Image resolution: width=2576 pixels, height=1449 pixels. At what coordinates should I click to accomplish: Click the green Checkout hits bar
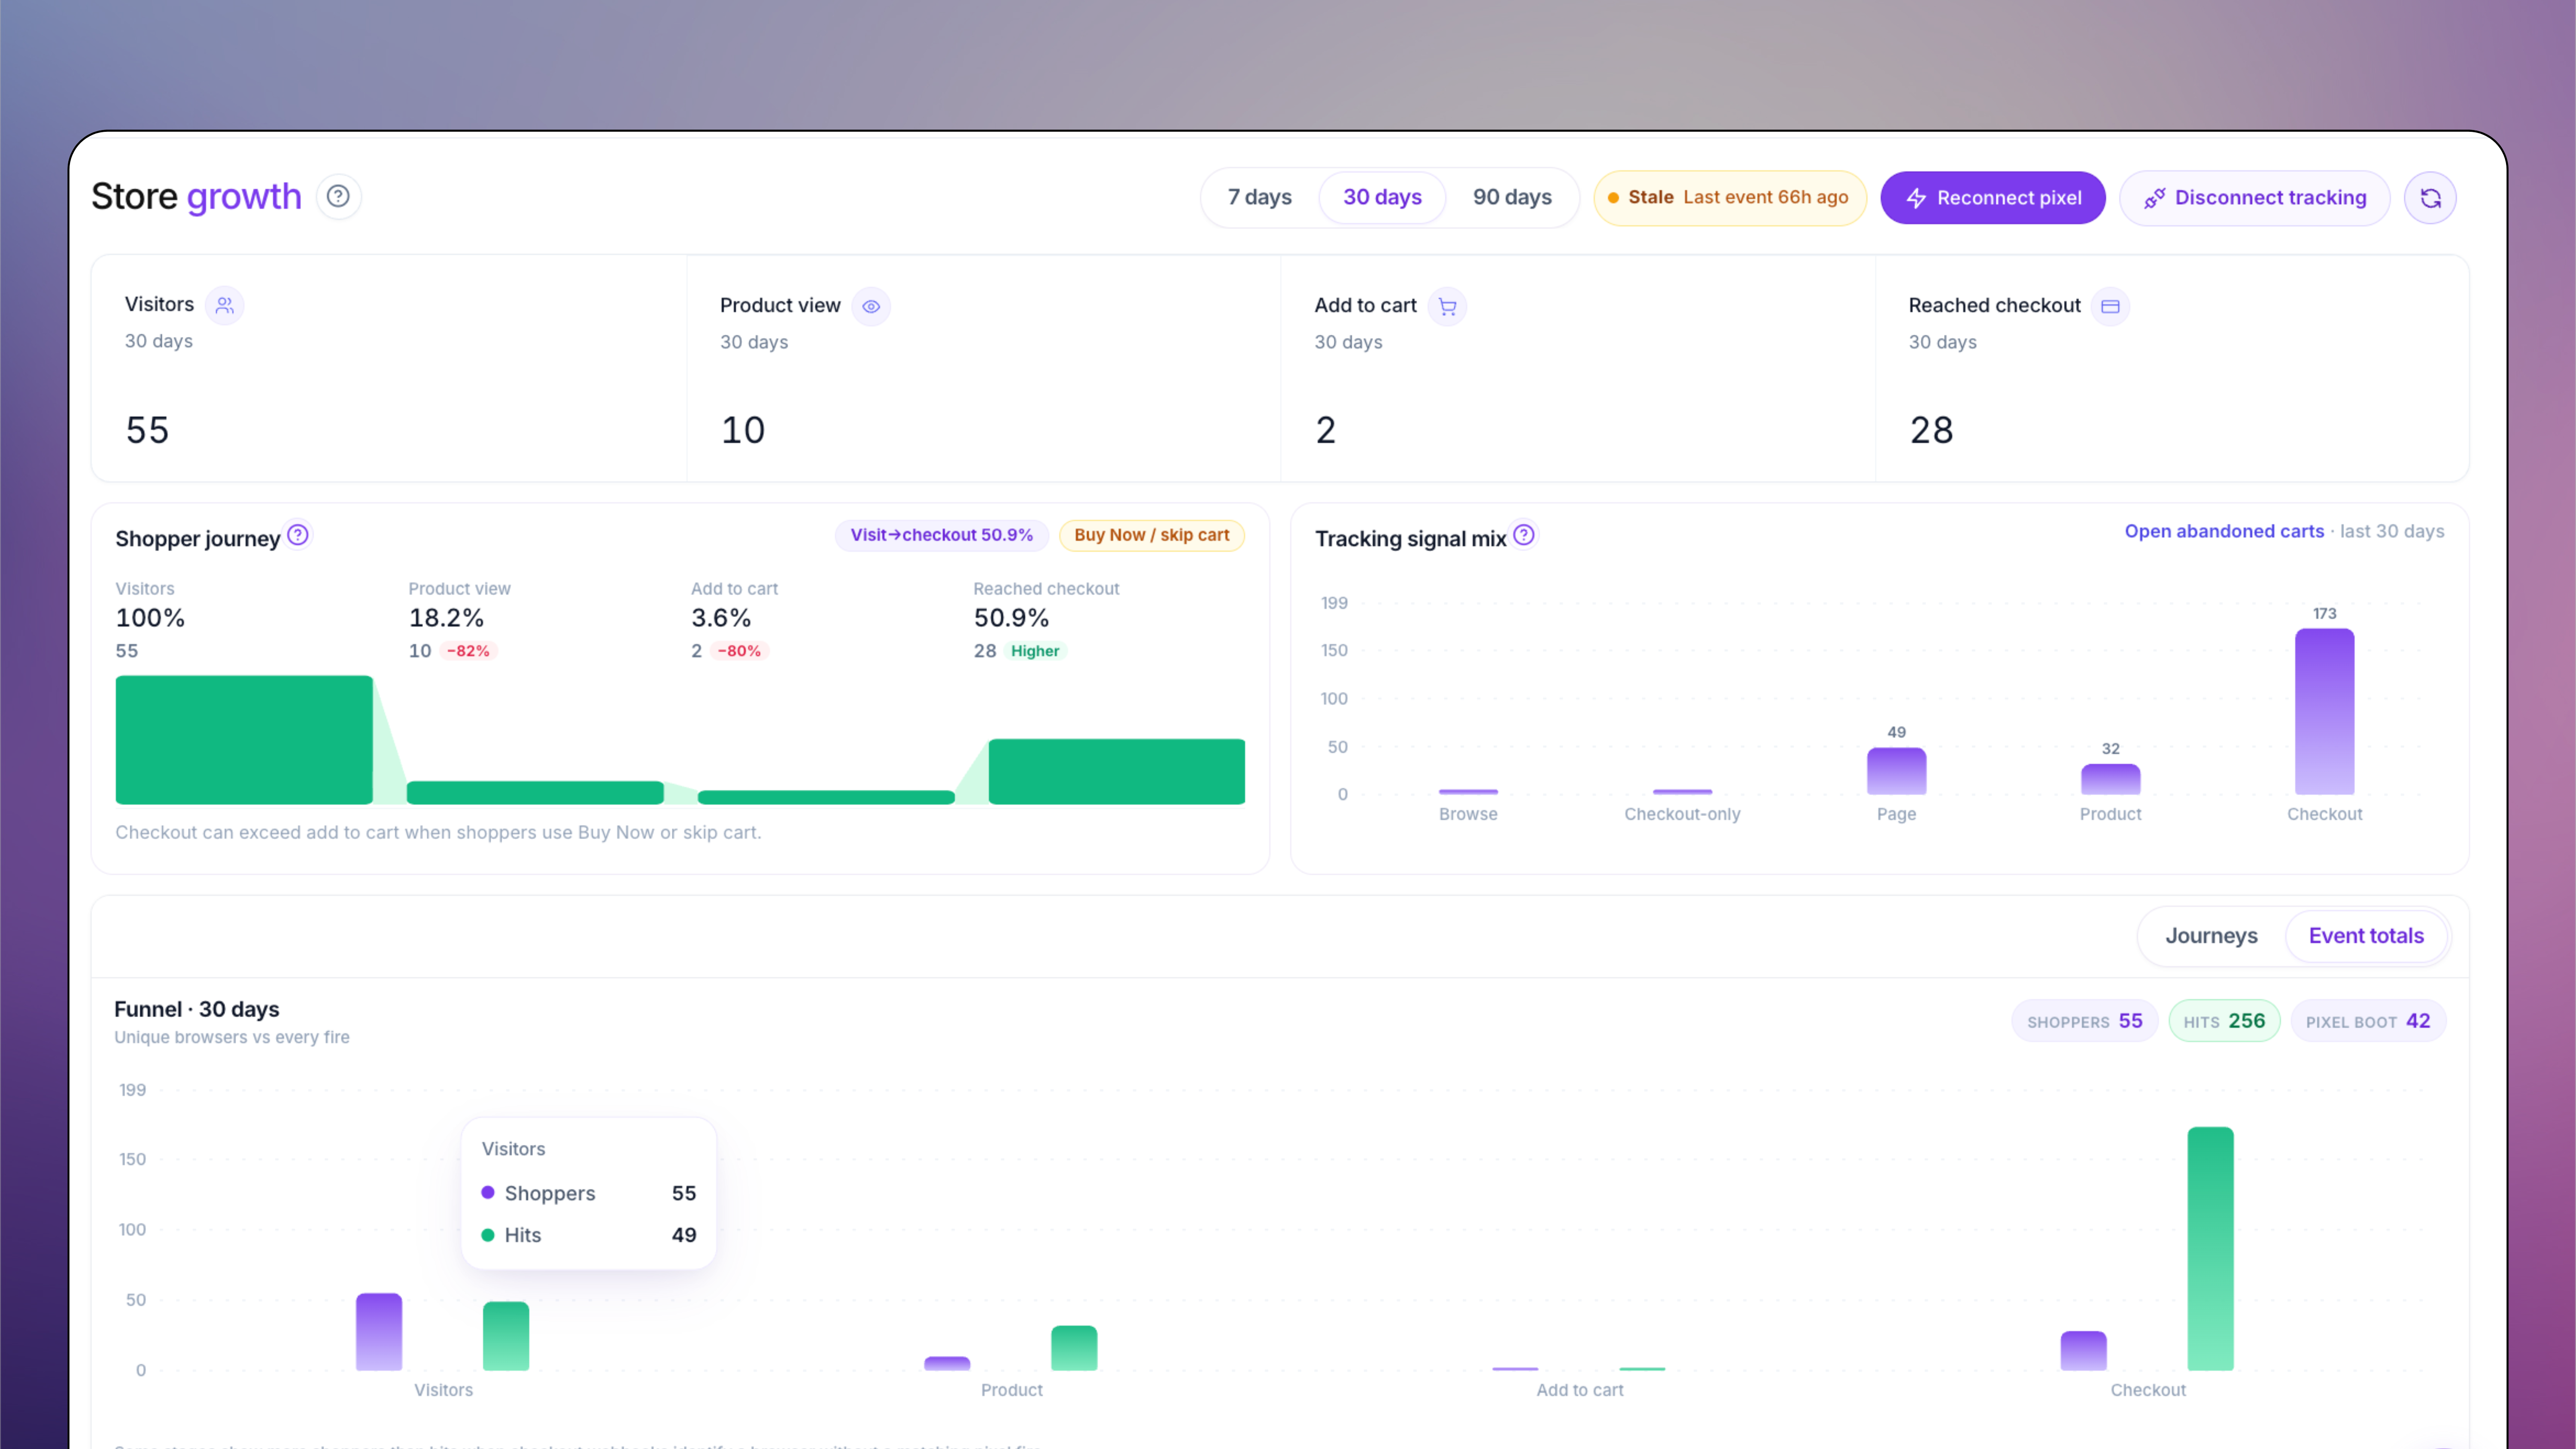tap(2210, 1249)
